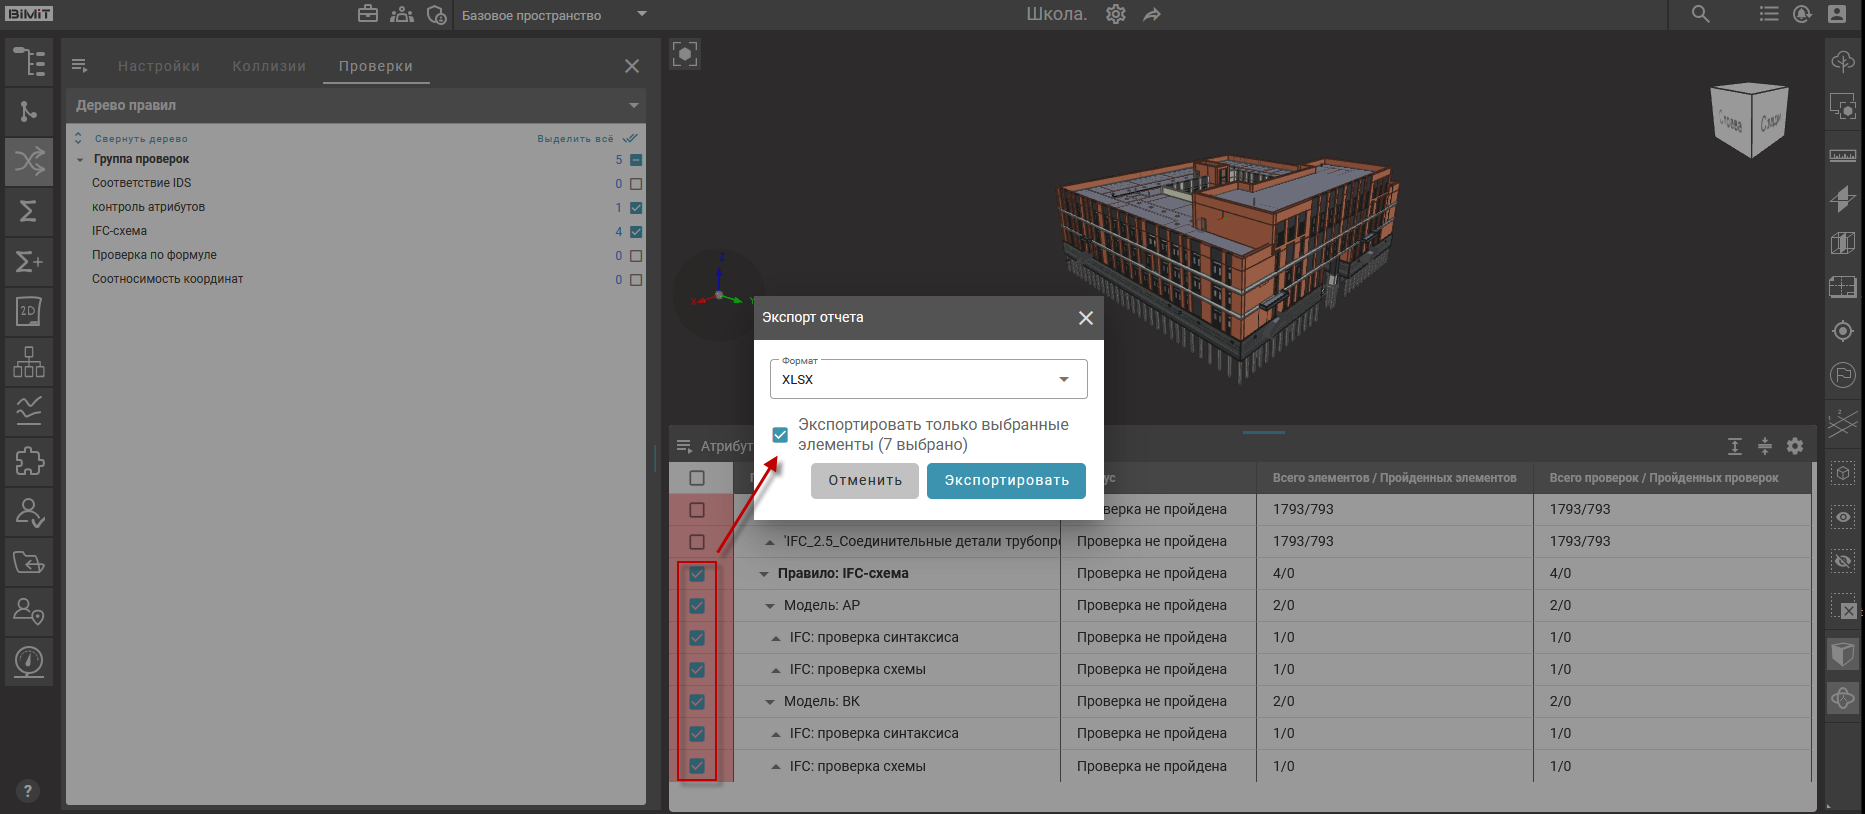1865x814 pixels.
Task: Open the model tree icon in left sidebar
Action: [x=29, y=62]
